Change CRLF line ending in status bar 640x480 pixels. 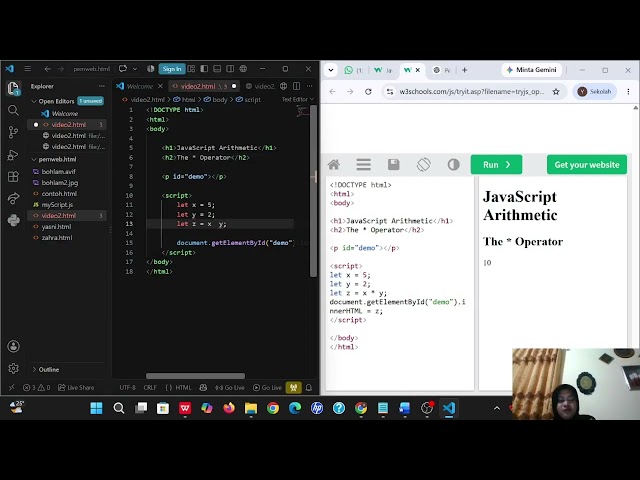point(150,387)
